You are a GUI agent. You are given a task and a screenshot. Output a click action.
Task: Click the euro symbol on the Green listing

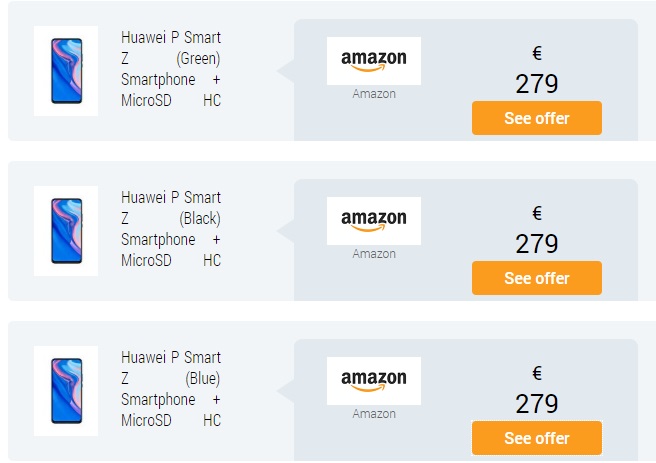pos(537,53)
